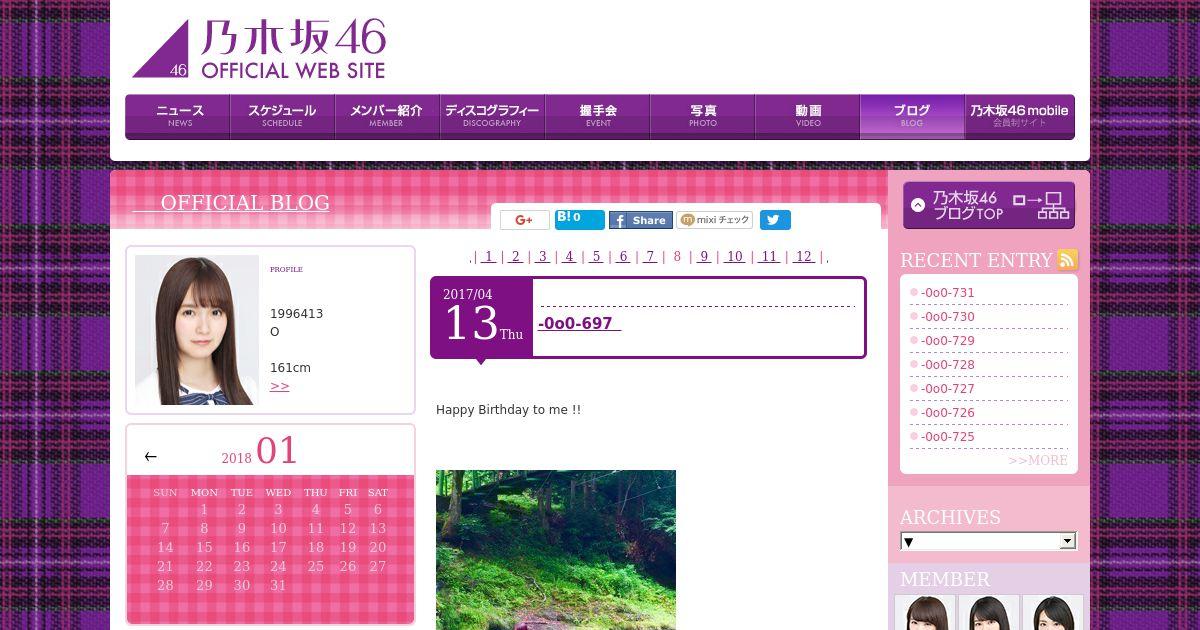
Task: Select calendar date 31
Action: [x=278, y=585]
